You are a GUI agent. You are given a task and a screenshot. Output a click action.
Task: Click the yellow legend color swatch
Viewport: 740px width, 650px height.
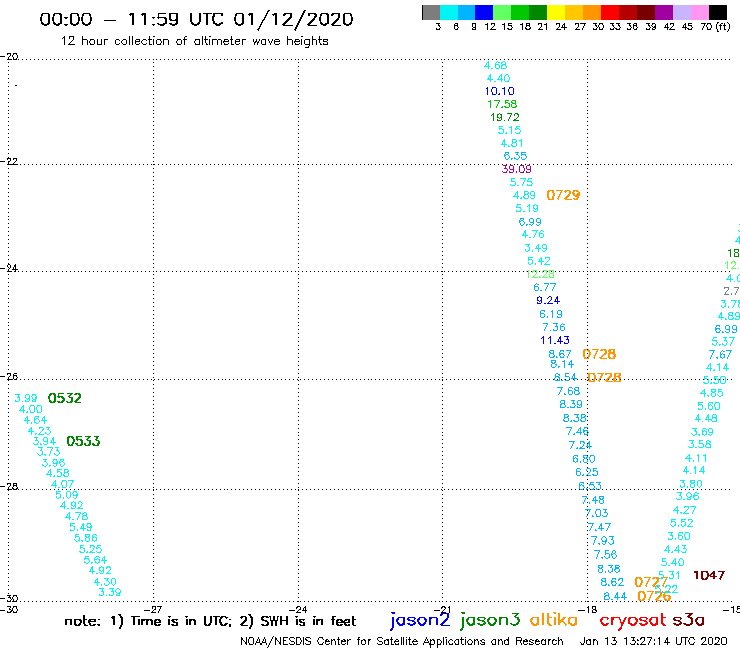coord(556,12)
